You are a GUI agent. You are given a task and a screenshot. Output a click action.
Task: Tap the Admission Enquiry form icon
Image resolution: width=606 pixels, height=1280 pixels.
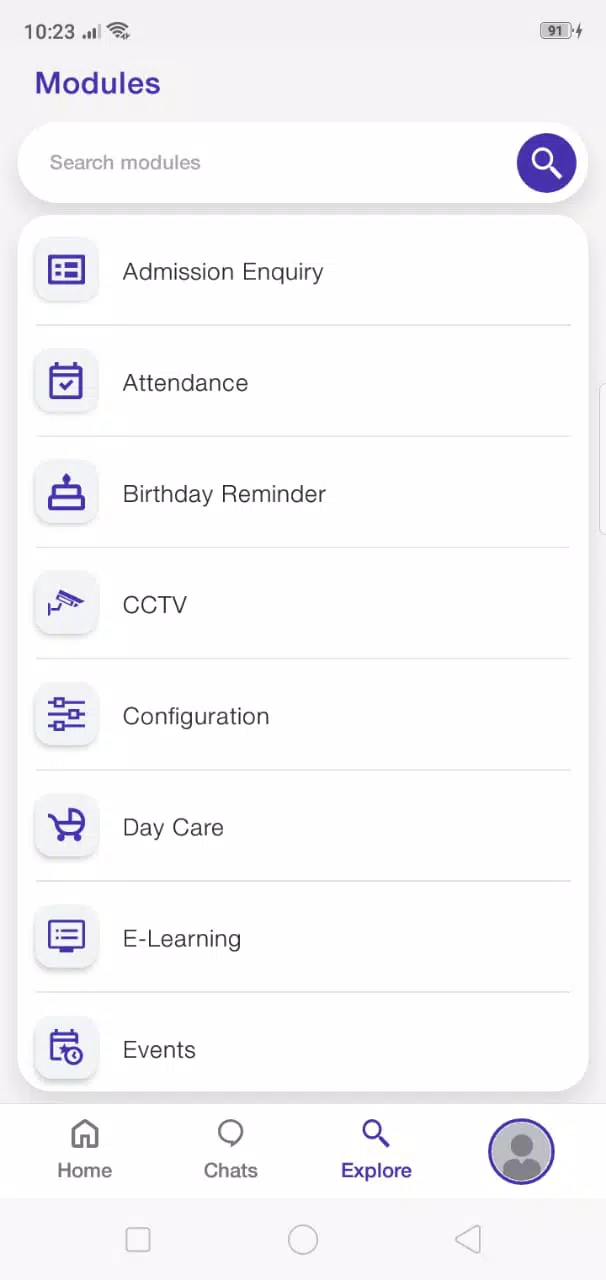click(x=67, y=270)
